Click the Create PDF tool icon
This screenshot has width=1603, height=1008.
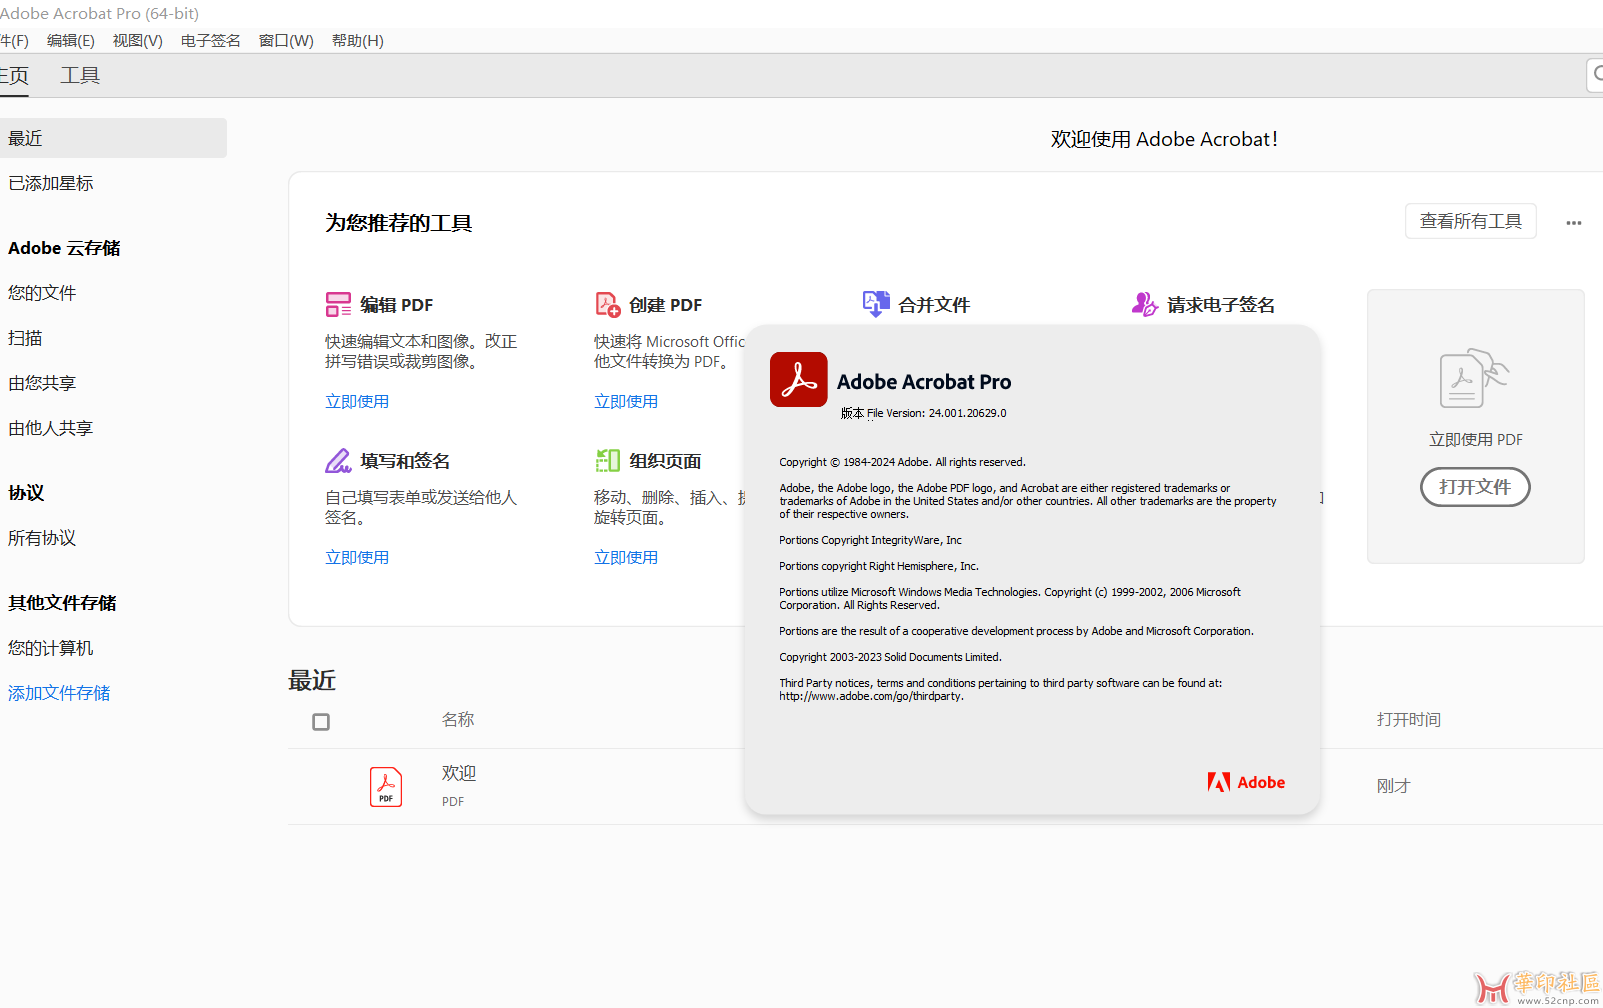[x=608, y=304]
